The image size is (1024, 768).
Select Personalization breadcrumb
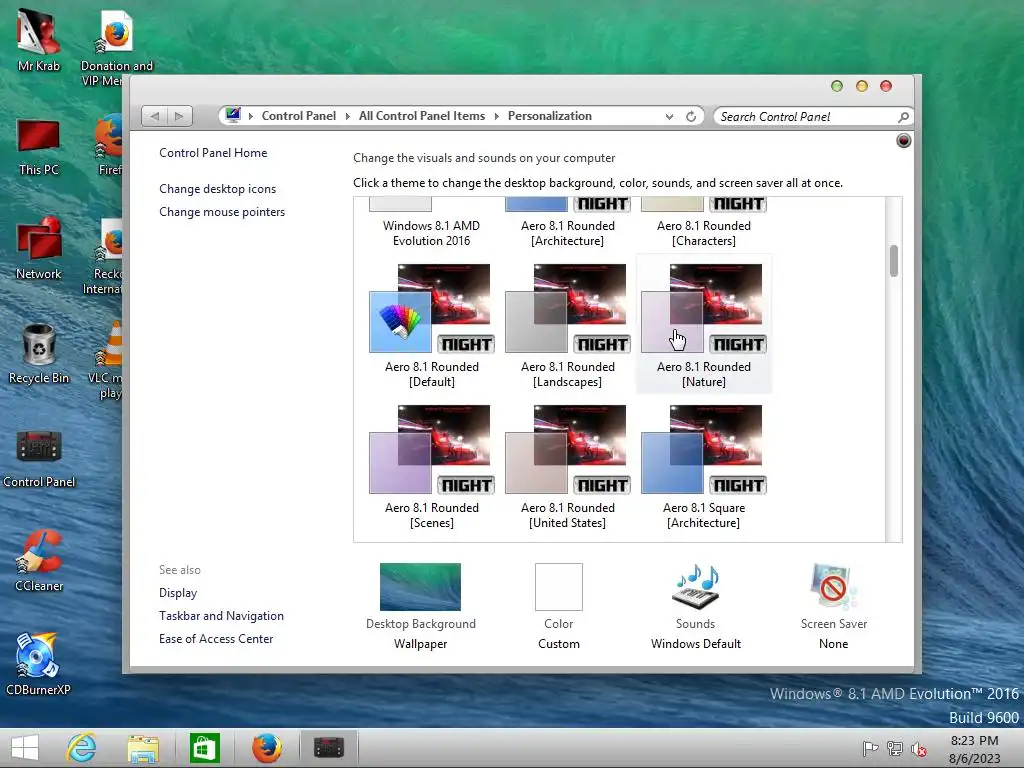coord(550,116)
